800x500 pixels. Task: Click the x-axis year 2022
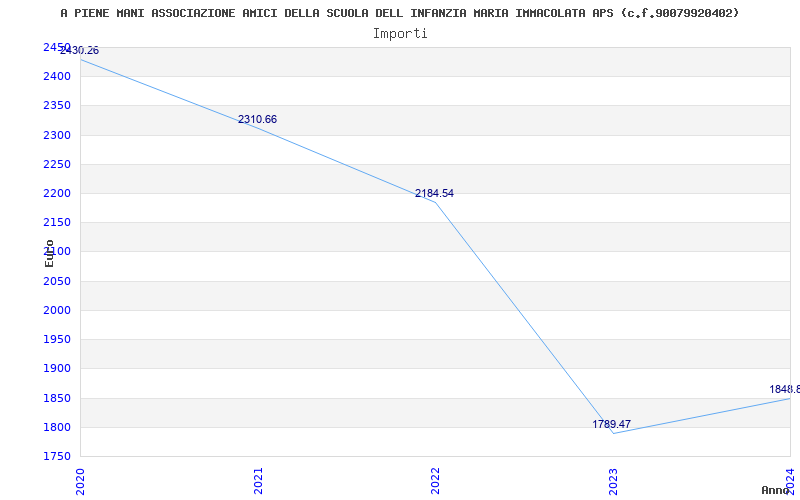pyautogui.click(x=435, y=481)
